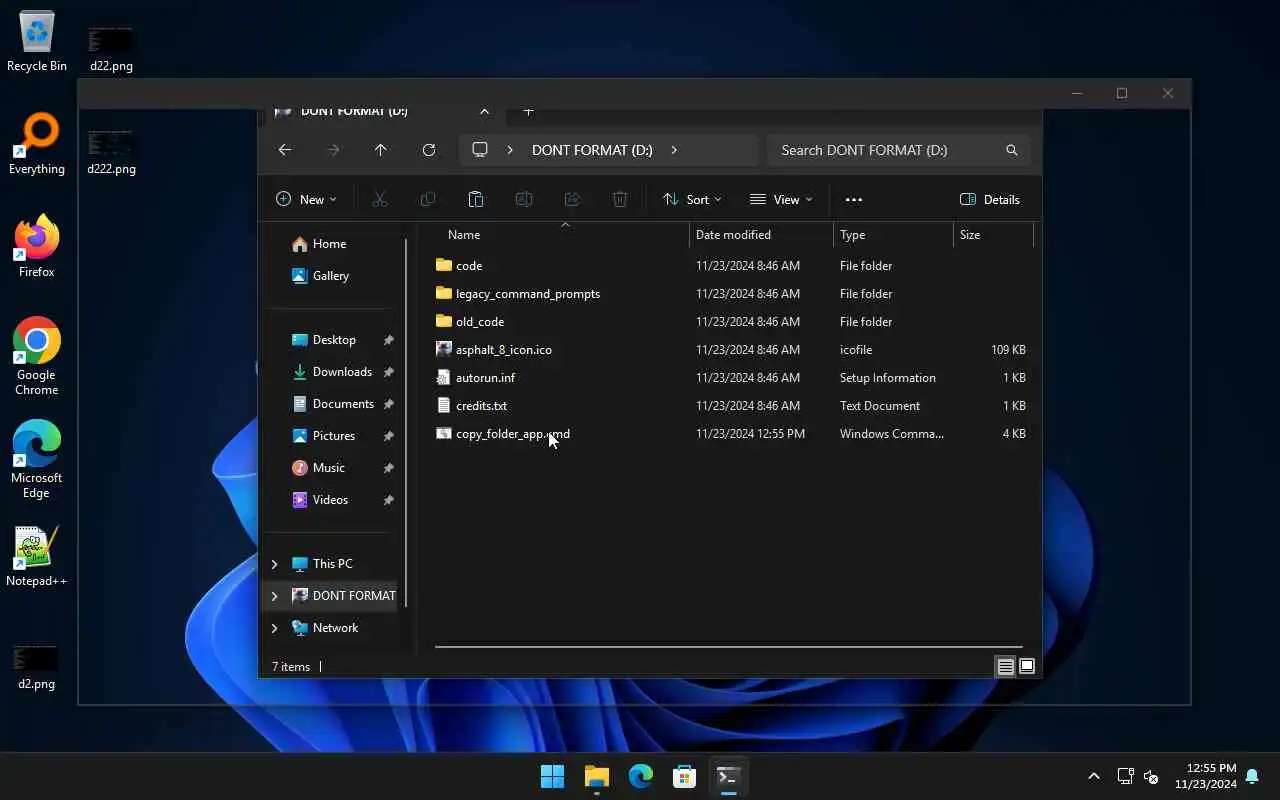Click the Rename icon in toolbar
This screenshot has height=800, width=1280.
click(x=524, y=199)
